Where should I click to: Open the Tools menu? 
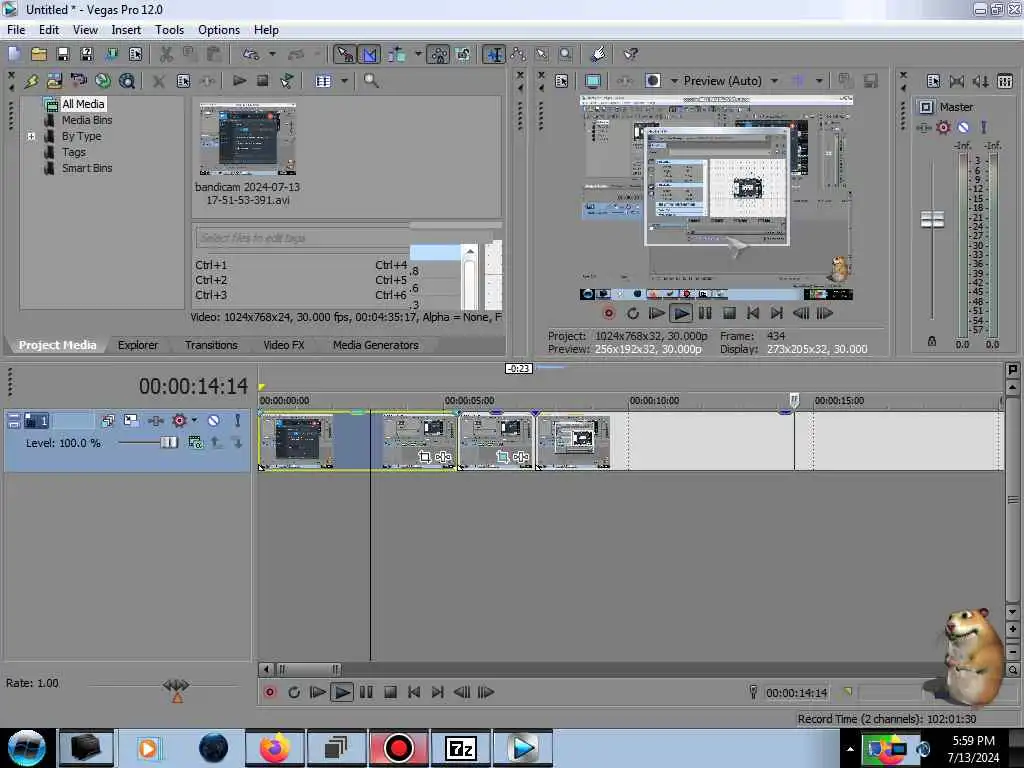click(x=169, y=30)
